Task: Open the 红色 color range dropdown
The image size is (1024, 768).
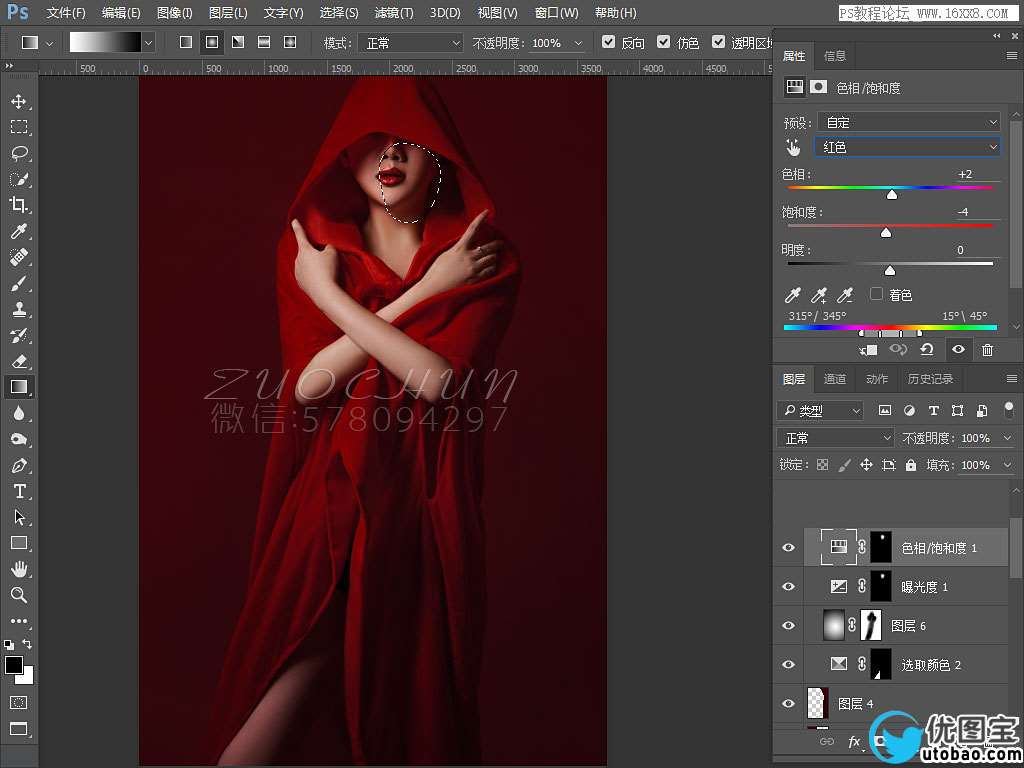Action: coord(908,147)
